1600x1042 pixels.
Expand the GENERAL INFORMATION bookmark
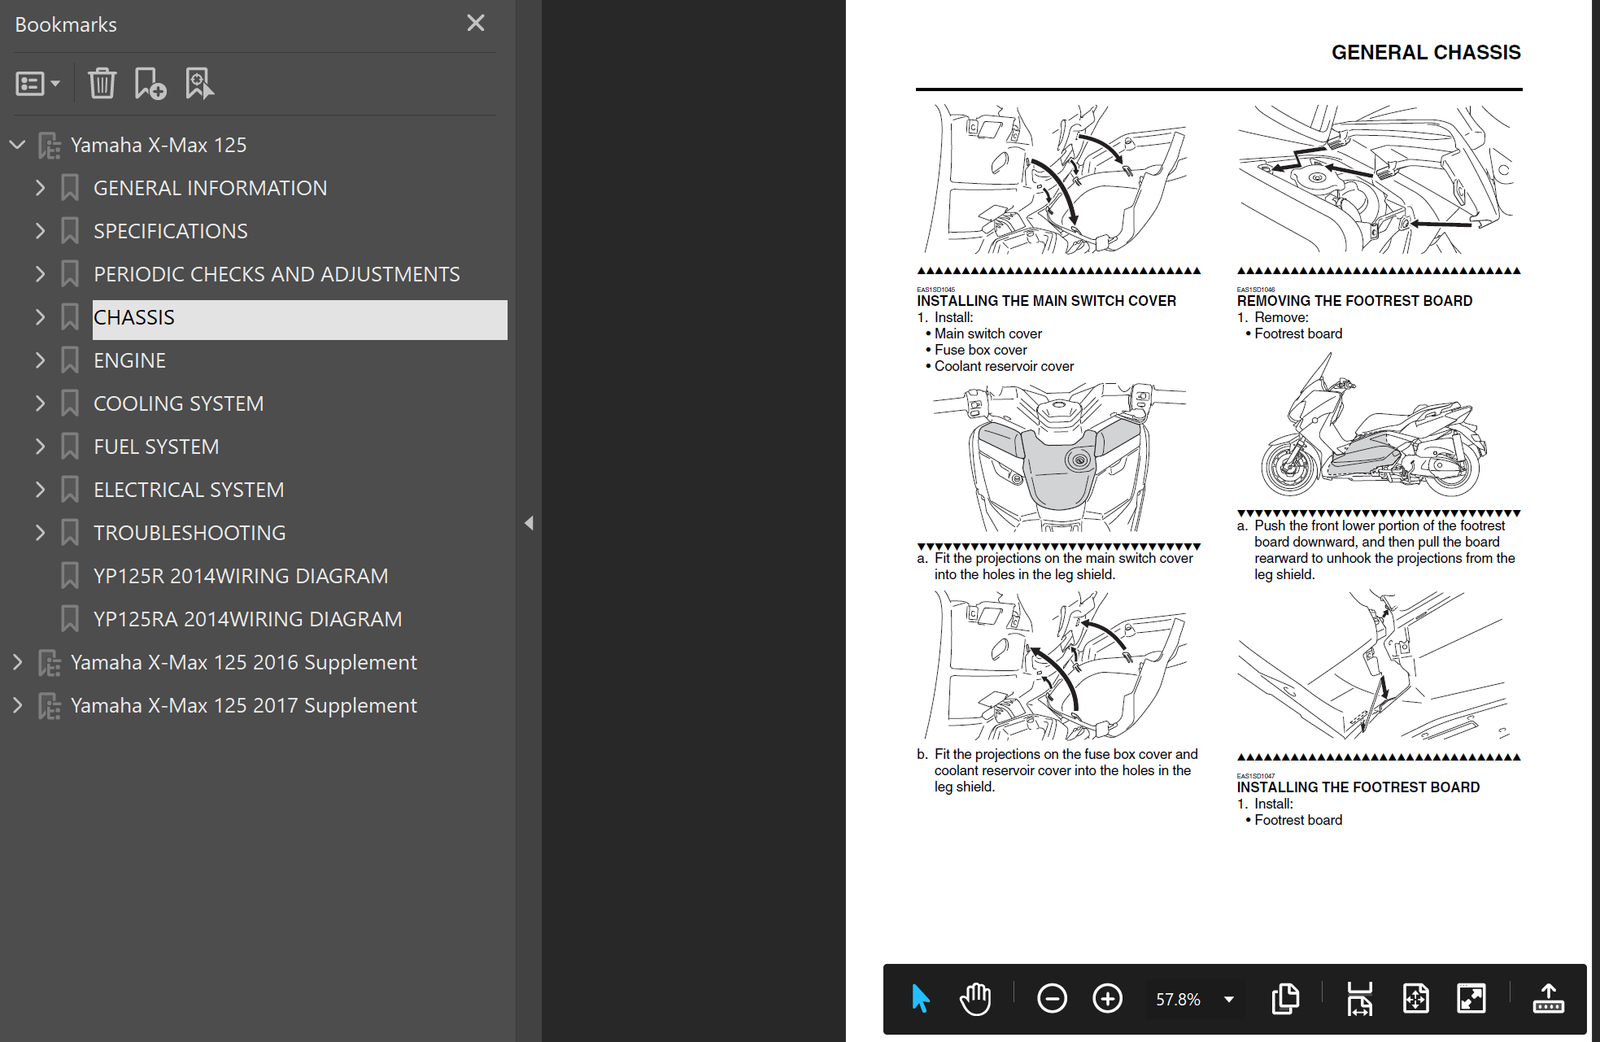click(x=40, y=188)
